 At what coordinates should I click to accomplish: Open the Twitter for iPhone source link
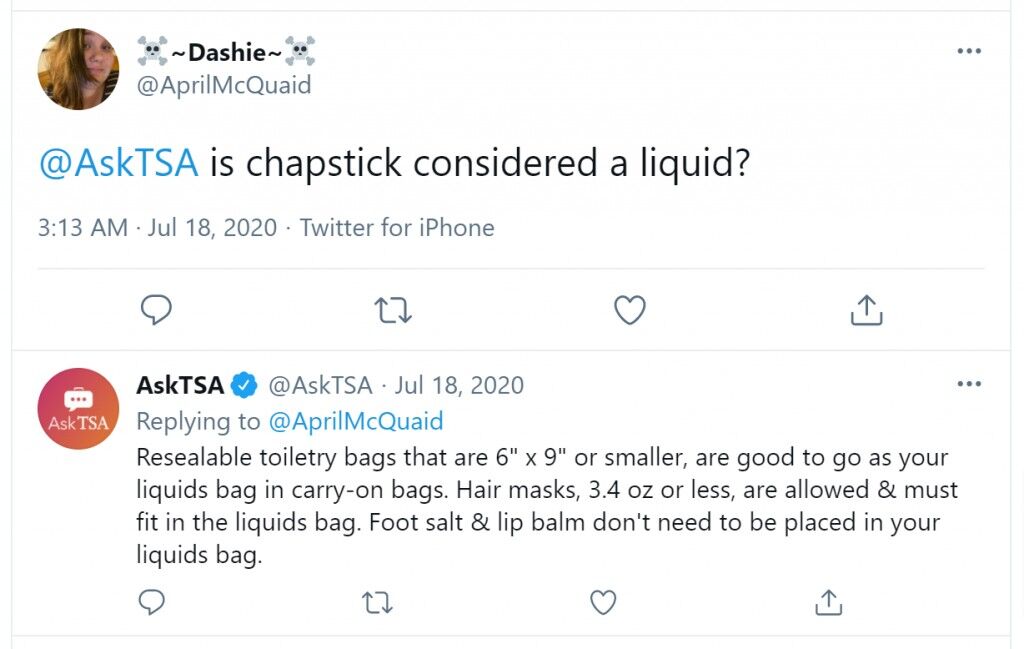pyautogui.click(x=397, y=228)
